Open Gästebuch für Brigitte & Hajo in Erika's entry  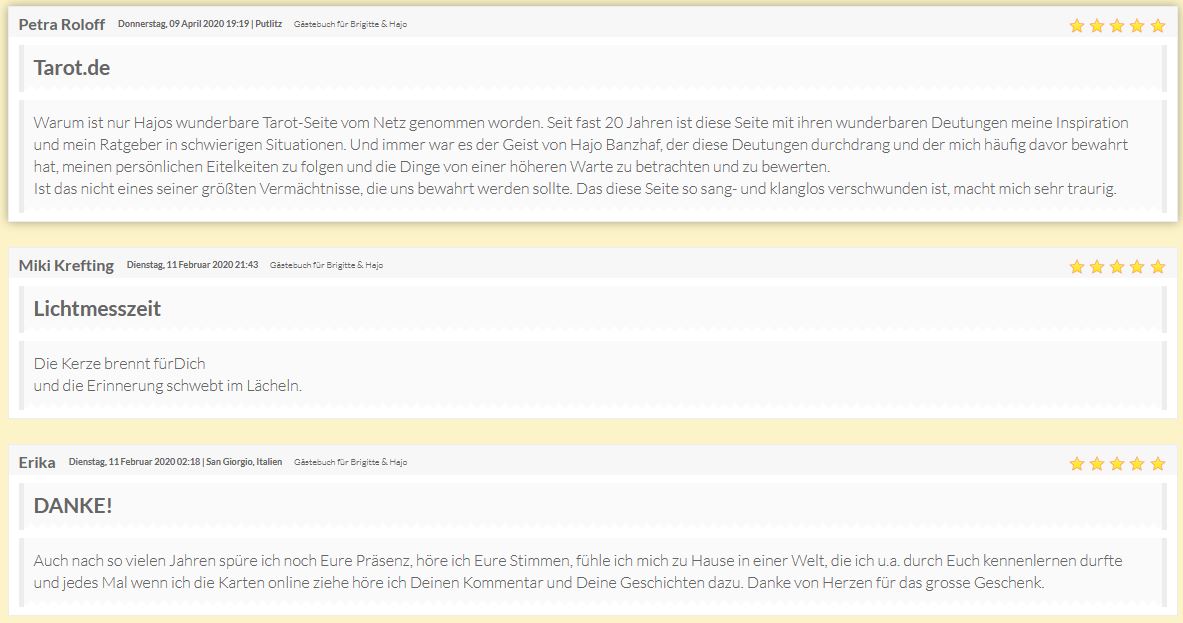[350, 462]
